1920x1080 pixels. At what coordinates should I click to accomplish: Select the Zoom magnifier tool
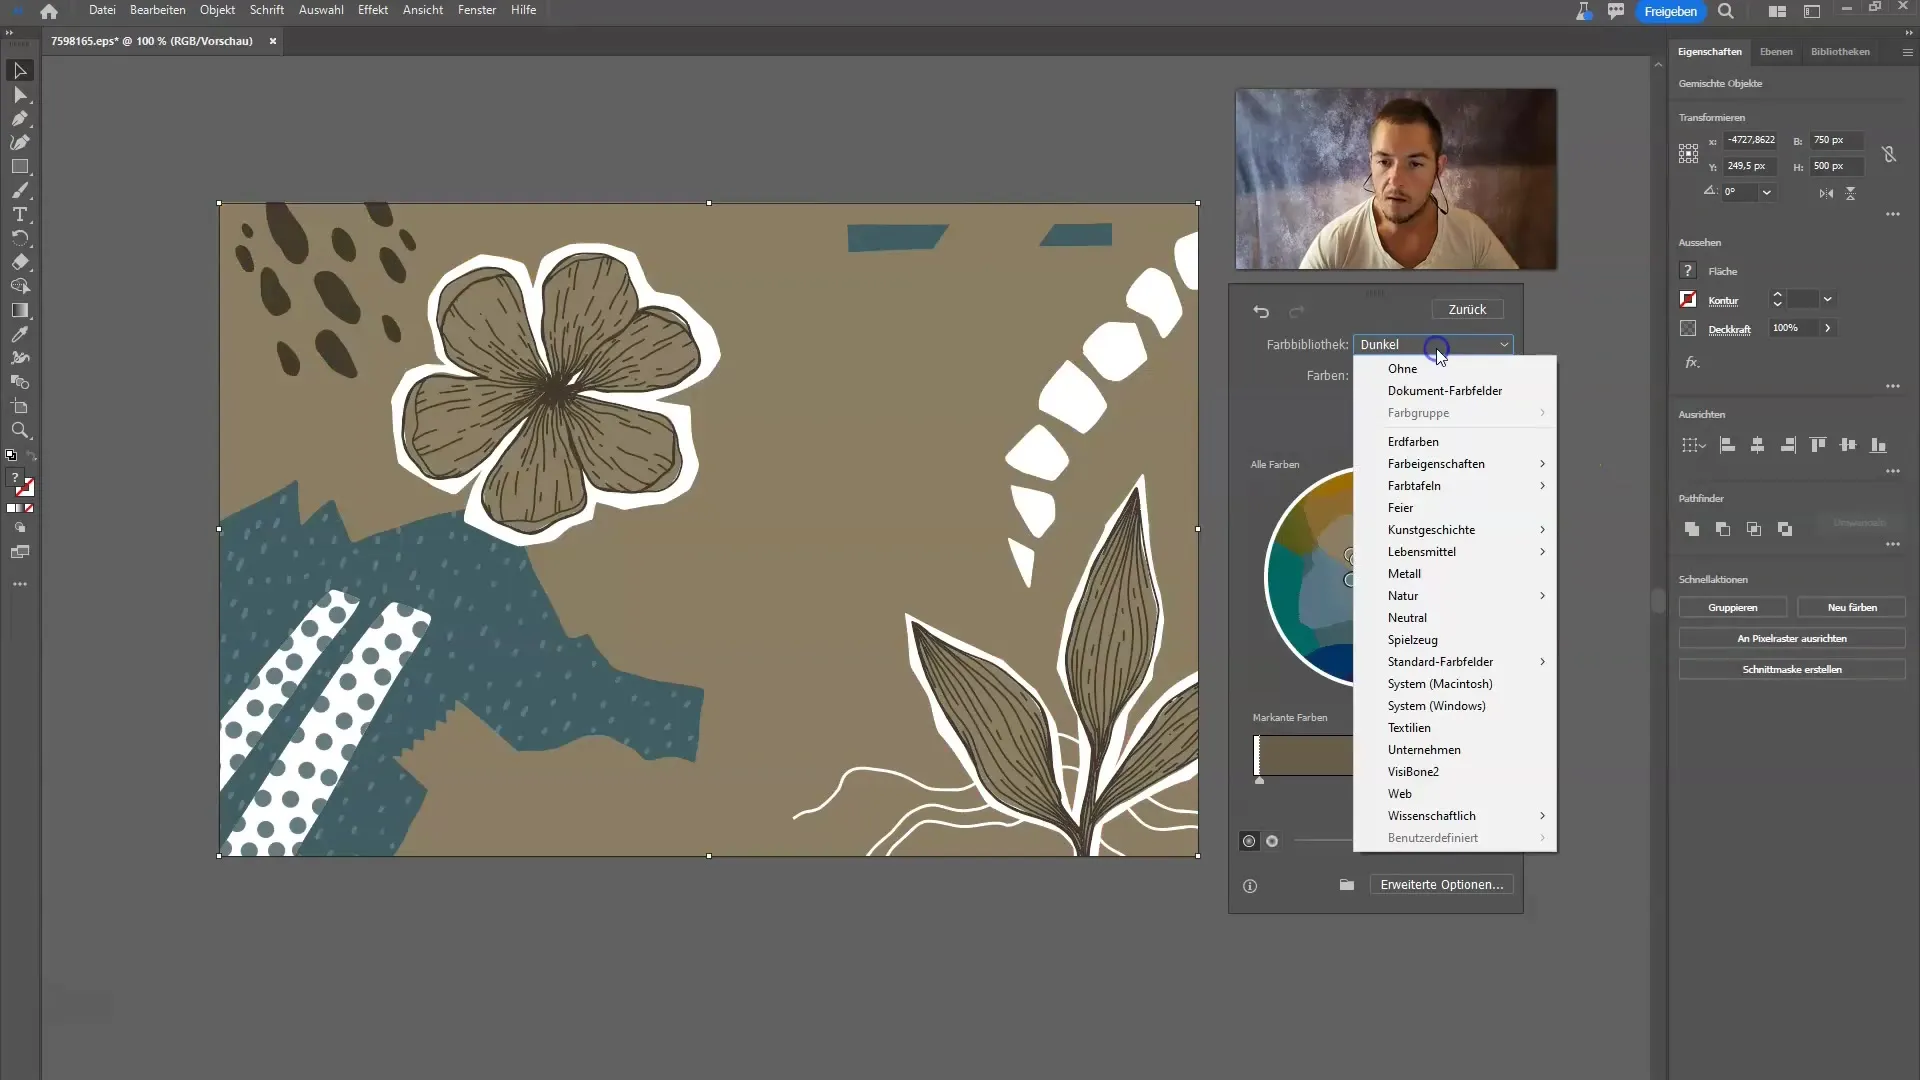(x=20, y=431)
